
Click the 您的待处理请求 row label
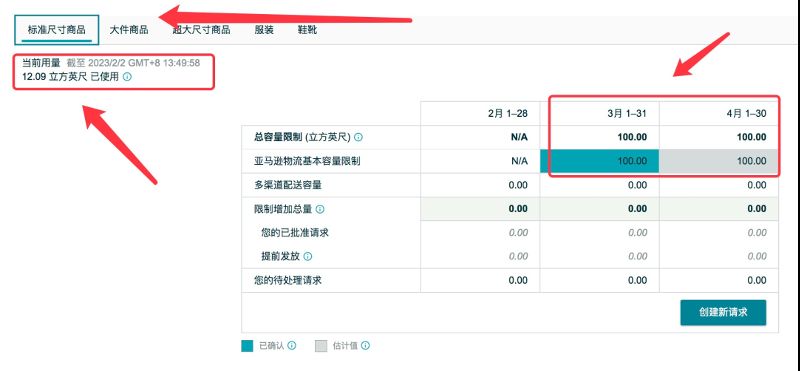pyautogui.click(x=288, y=281)
